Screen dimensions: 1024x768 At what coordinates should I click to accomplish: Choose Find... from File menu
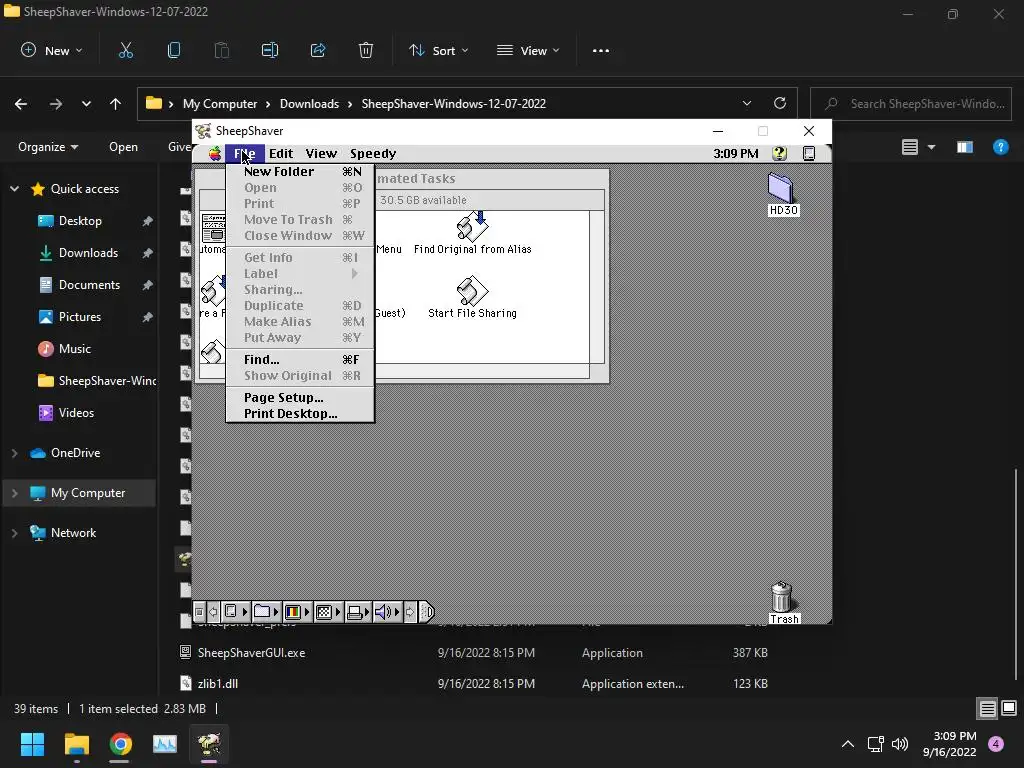click(300, 360)
